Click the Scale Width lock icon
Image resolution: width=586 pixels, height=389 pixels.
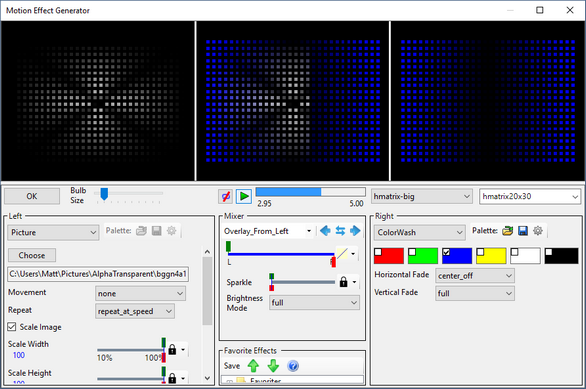click(x=172, y=350)
